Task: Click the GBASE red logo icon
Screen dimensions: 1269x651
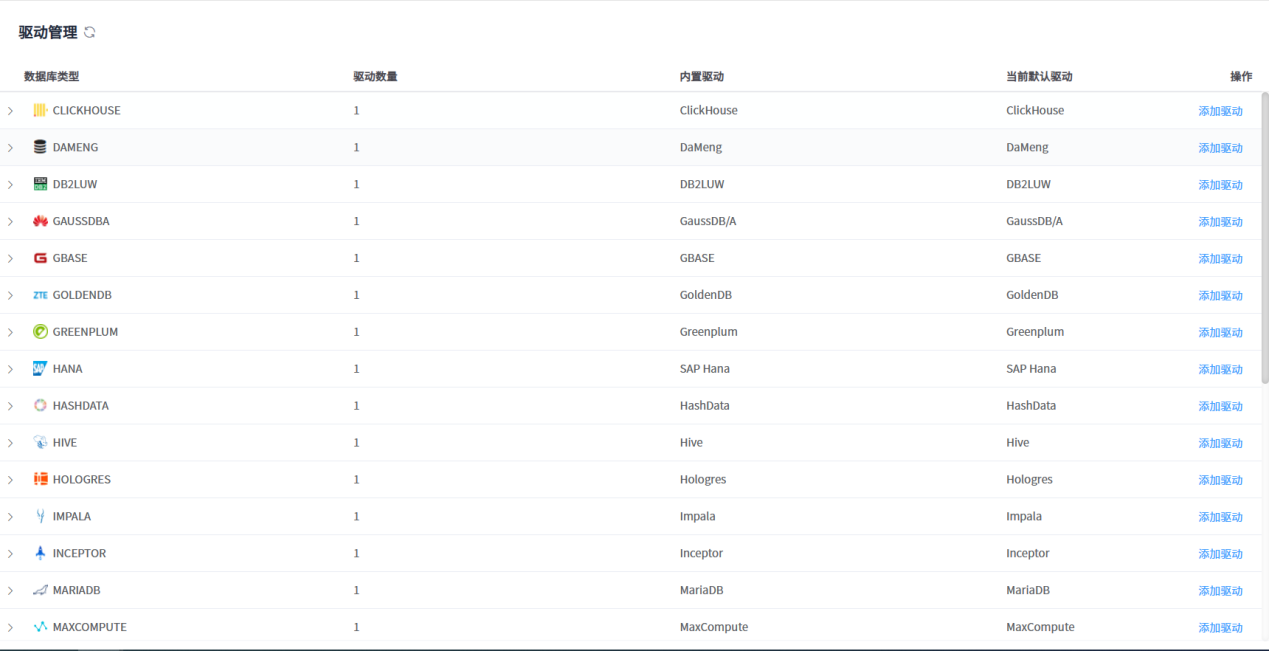Action: pos(40,258)
